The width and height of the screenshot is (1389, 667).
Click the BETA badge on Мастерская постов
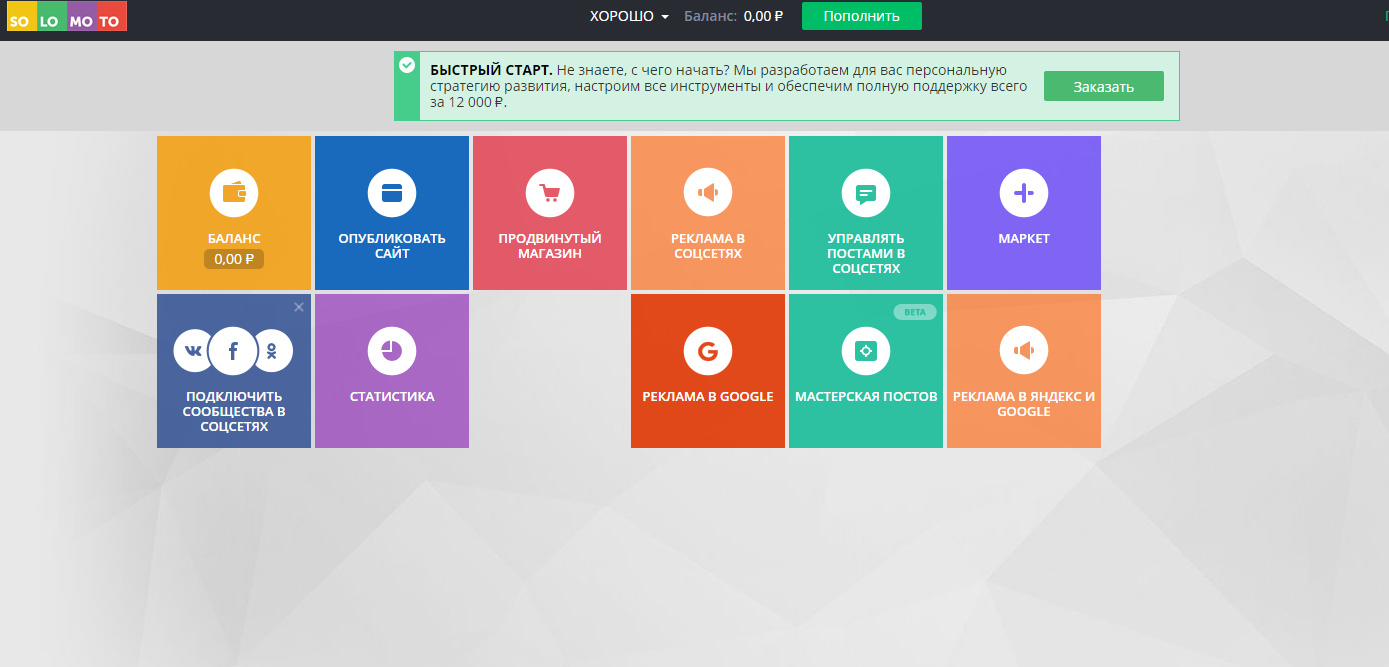[915, 312]
